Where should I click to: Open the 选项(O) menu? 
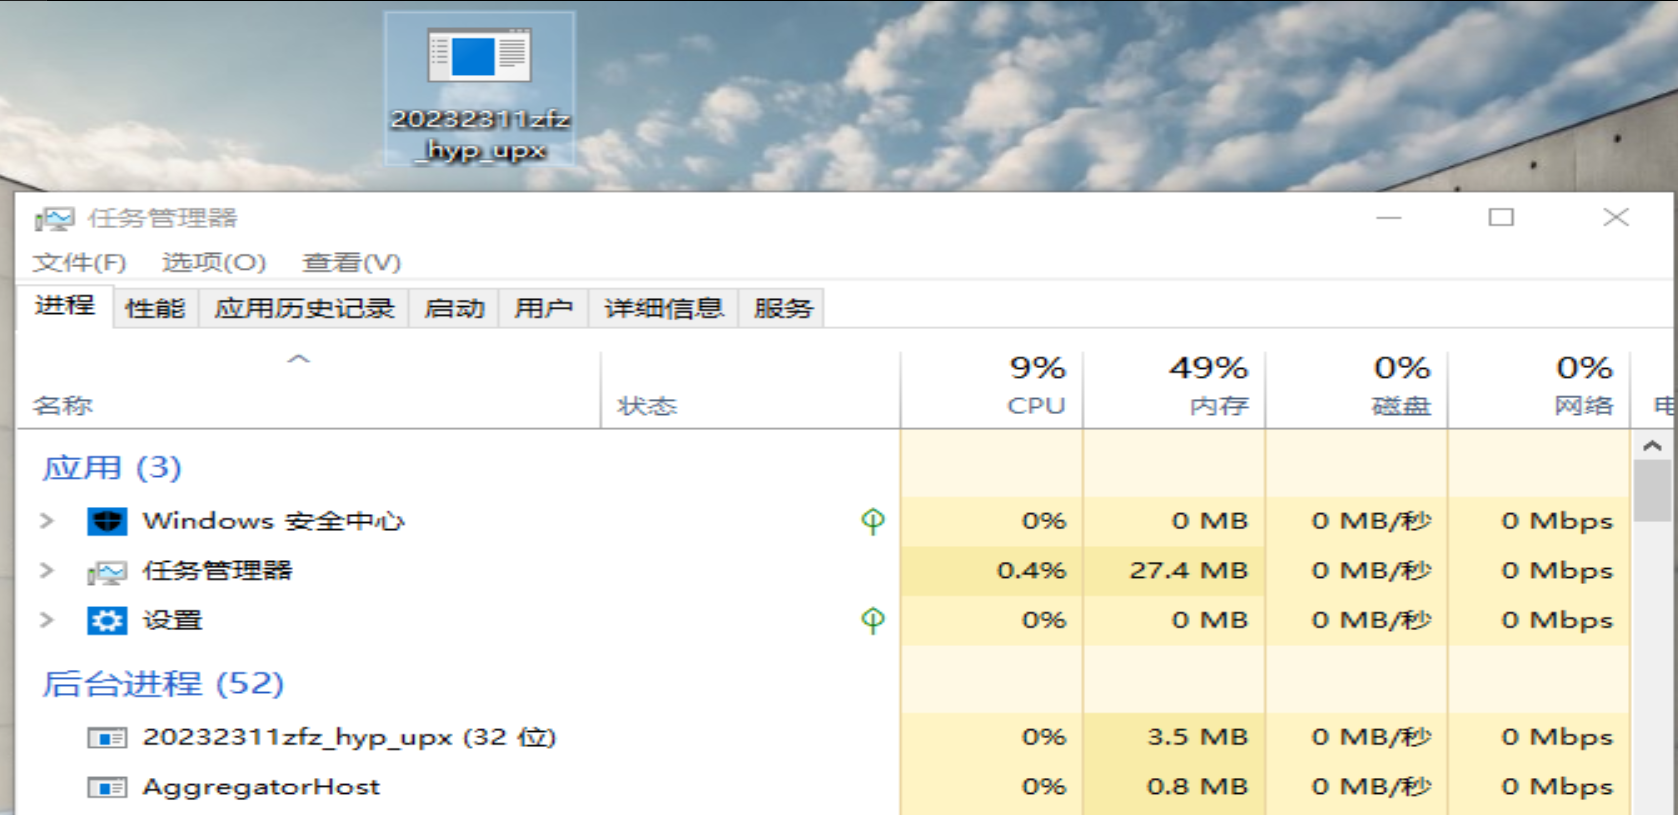(x=214, y=262)
